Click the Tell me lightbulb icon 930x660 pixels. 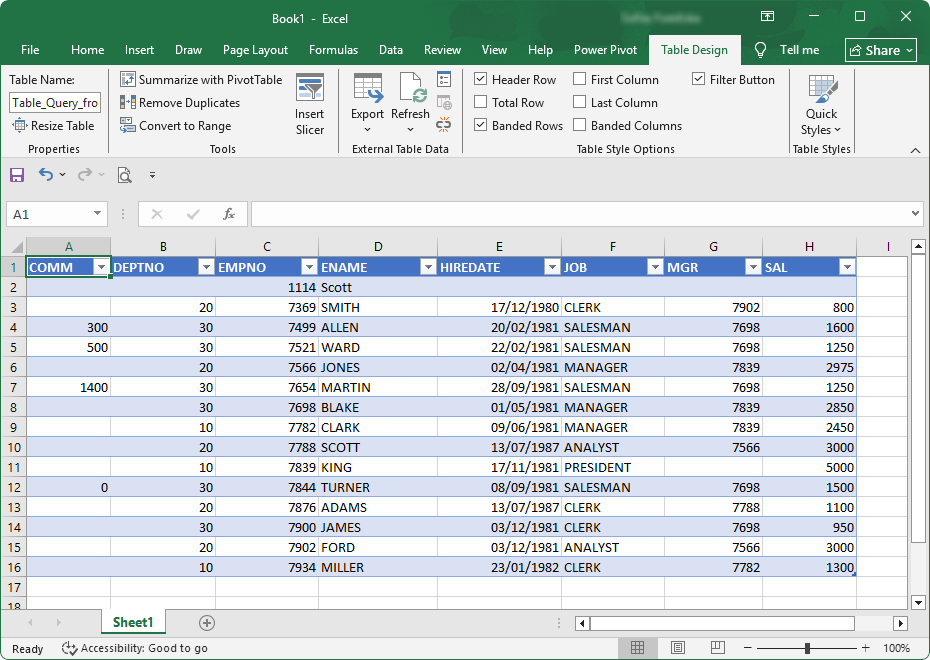tap(760, 50)
